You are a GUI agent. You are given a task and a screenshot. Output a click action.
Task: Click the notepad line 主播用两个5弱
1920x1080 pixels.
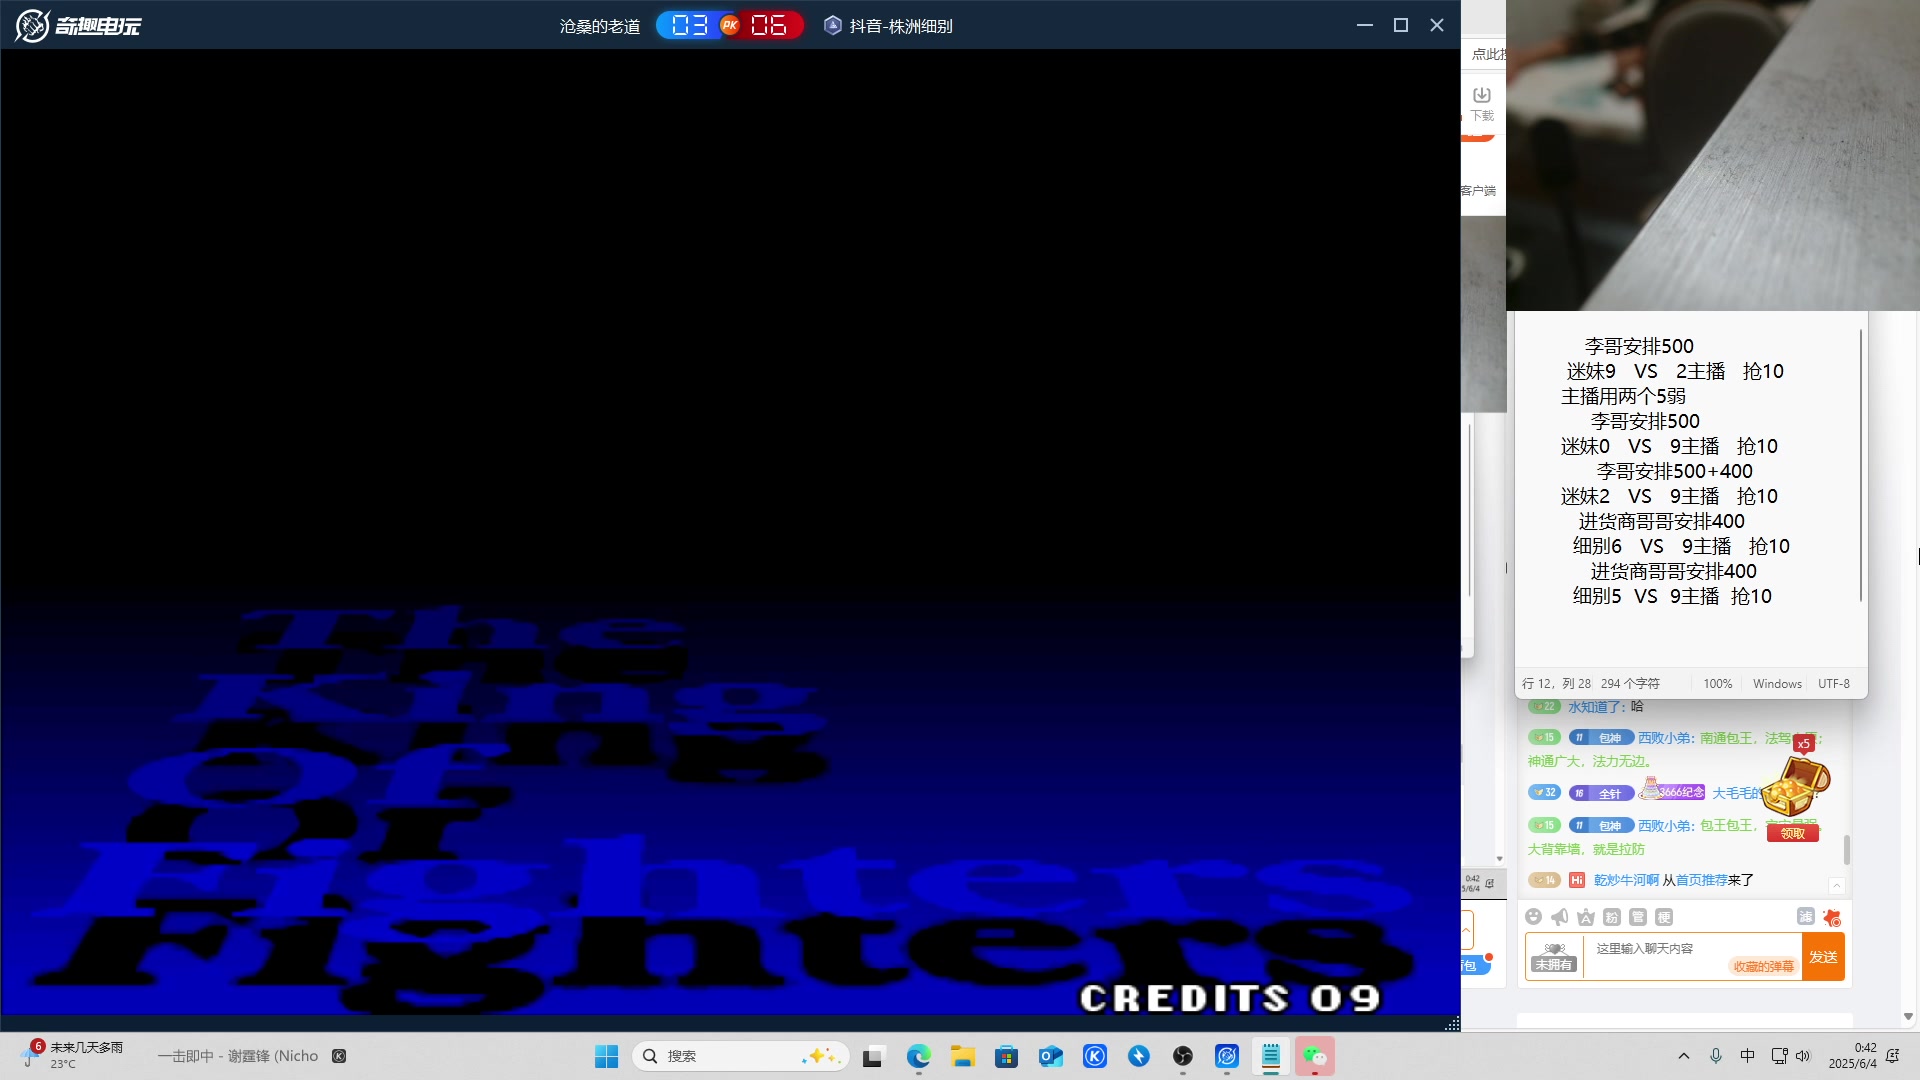1623,396
